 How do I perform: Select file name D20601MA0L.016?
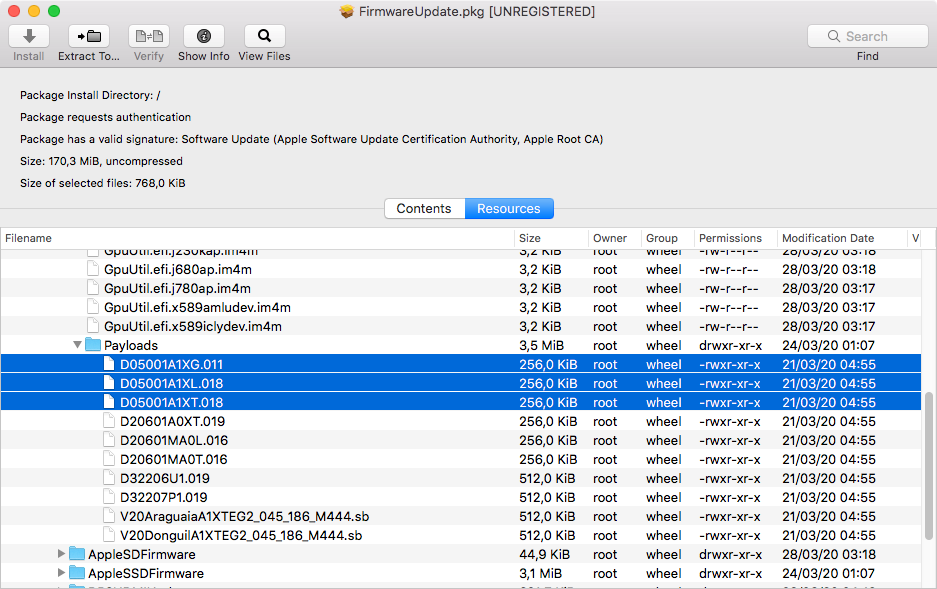[174, 441]
